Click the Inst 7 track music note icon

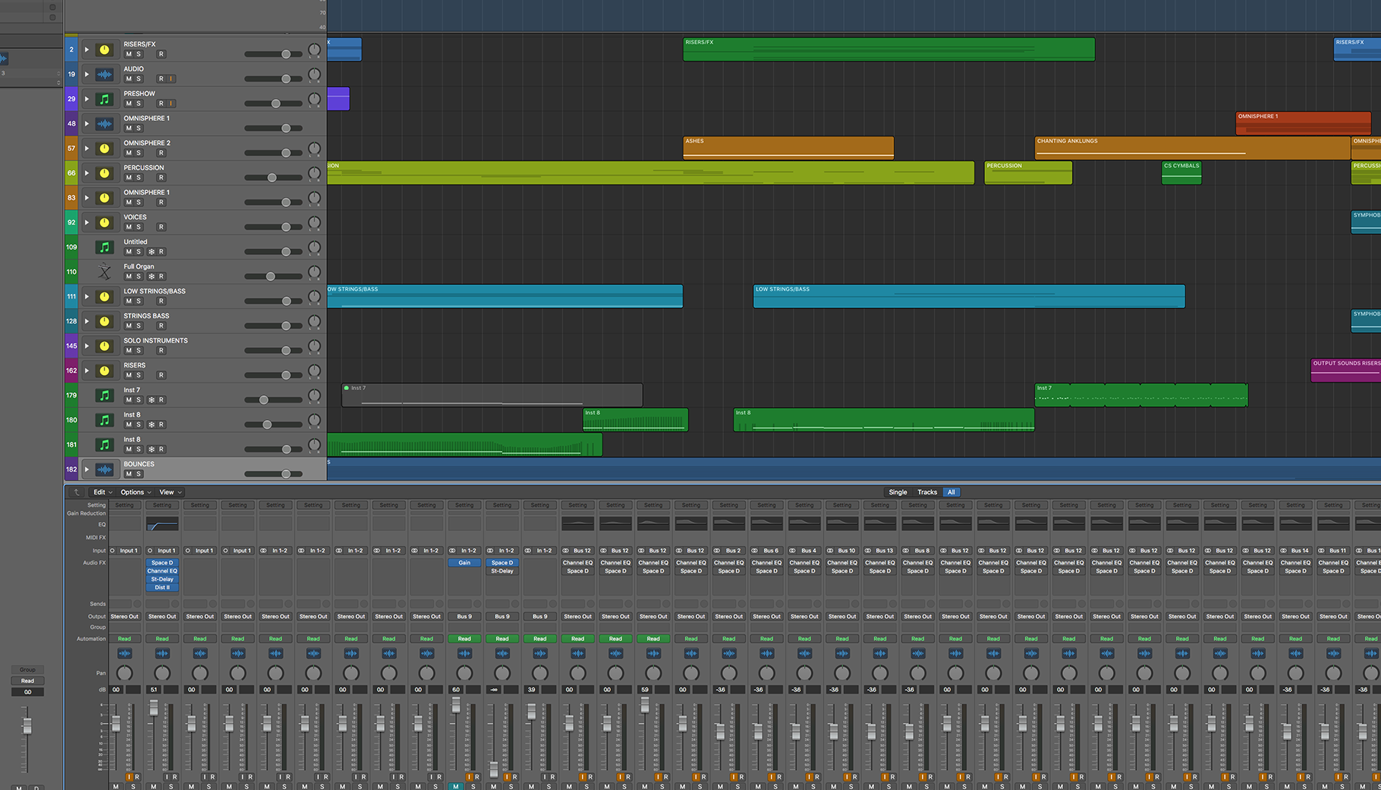(104, 395)
